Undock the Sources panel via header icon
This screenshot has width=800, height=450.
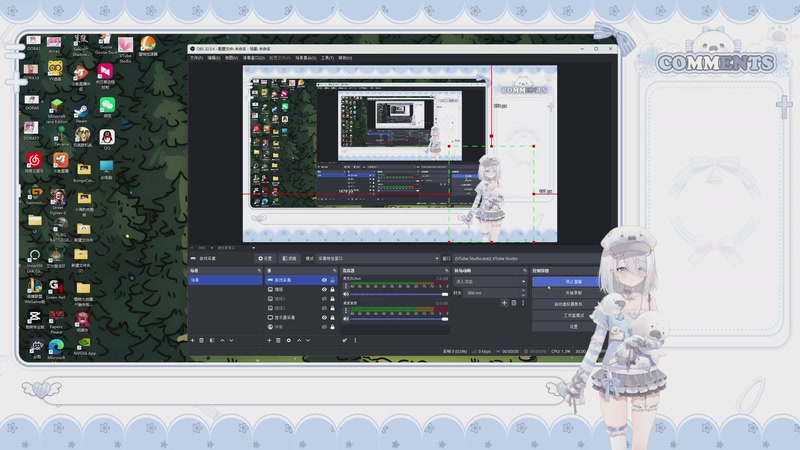(335, 270)
